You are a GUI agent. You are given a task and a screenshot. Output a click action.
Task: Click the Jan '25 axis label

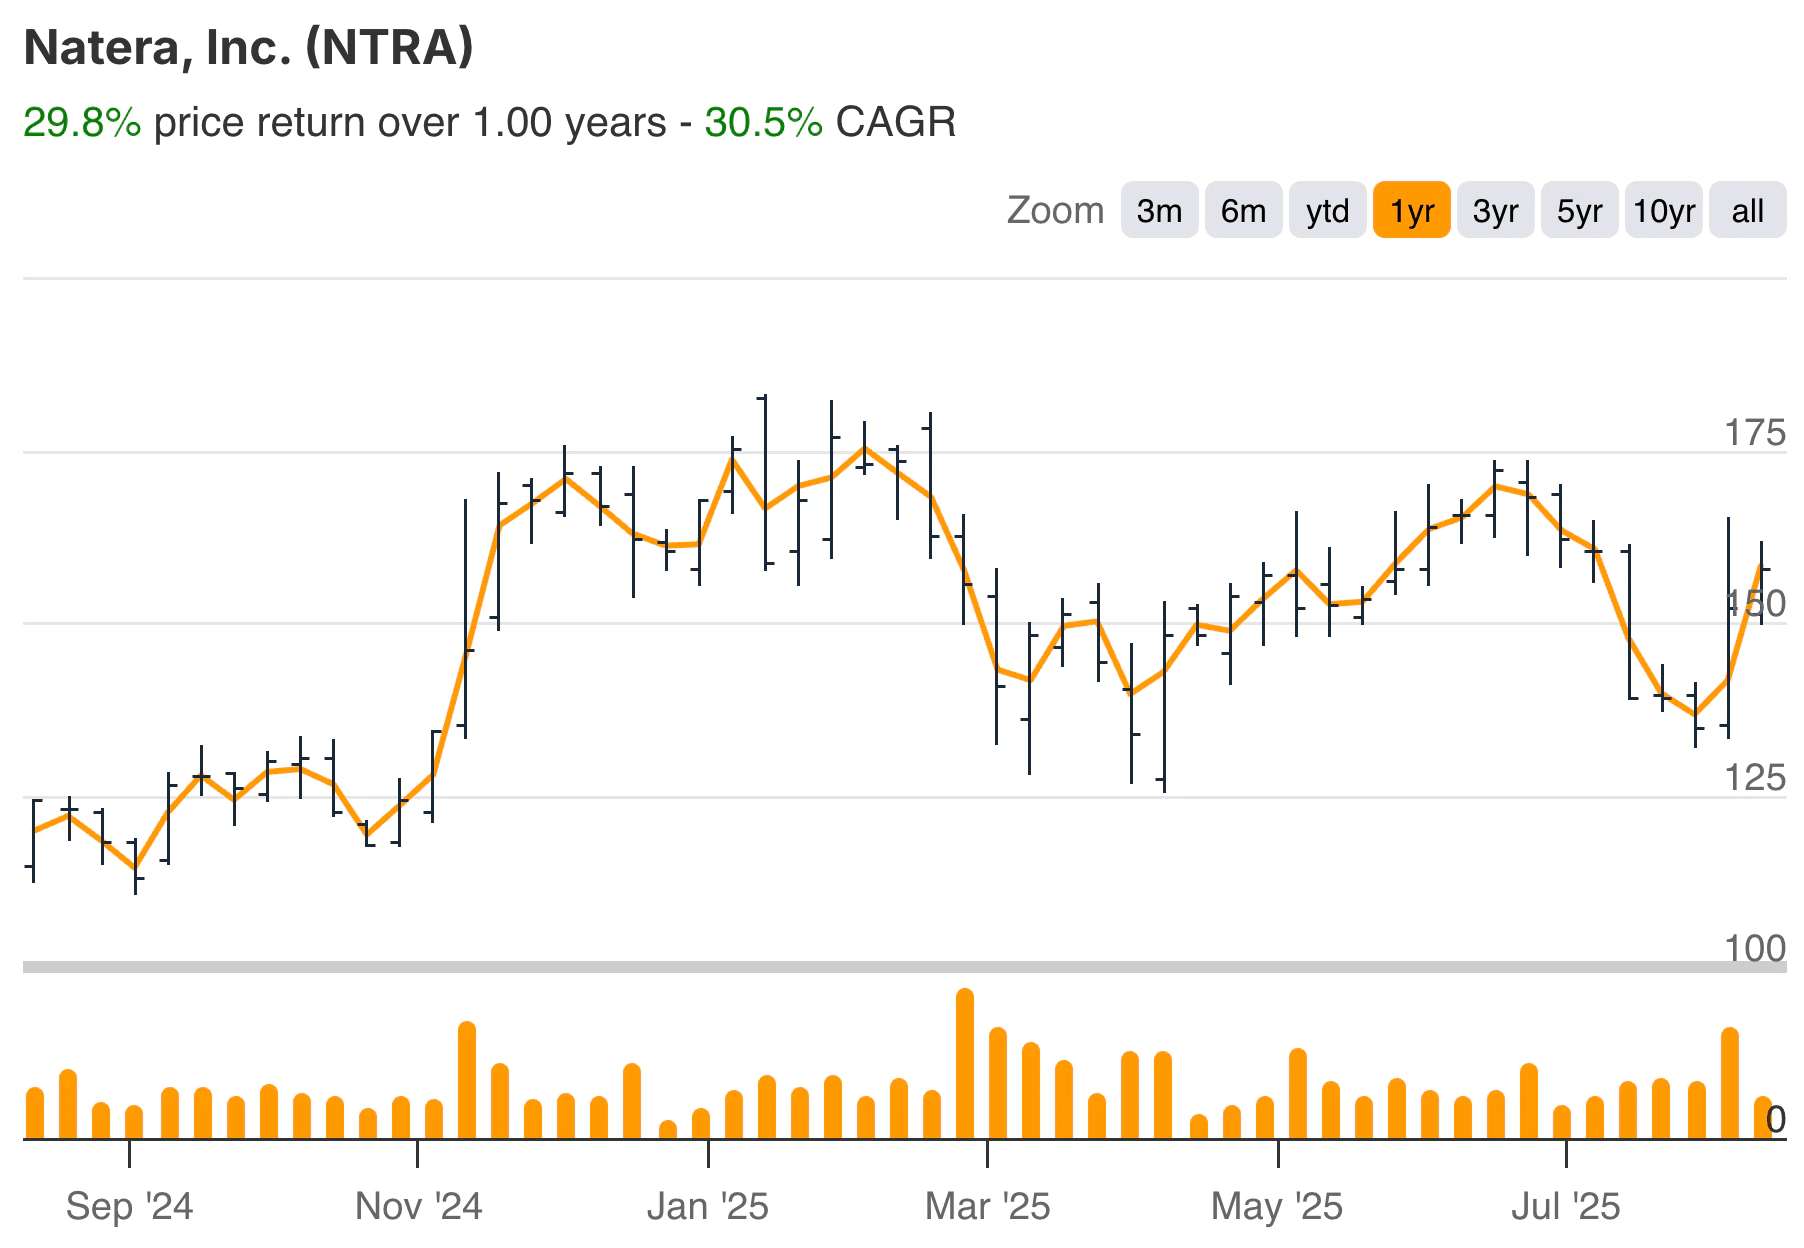point(707,1206)
